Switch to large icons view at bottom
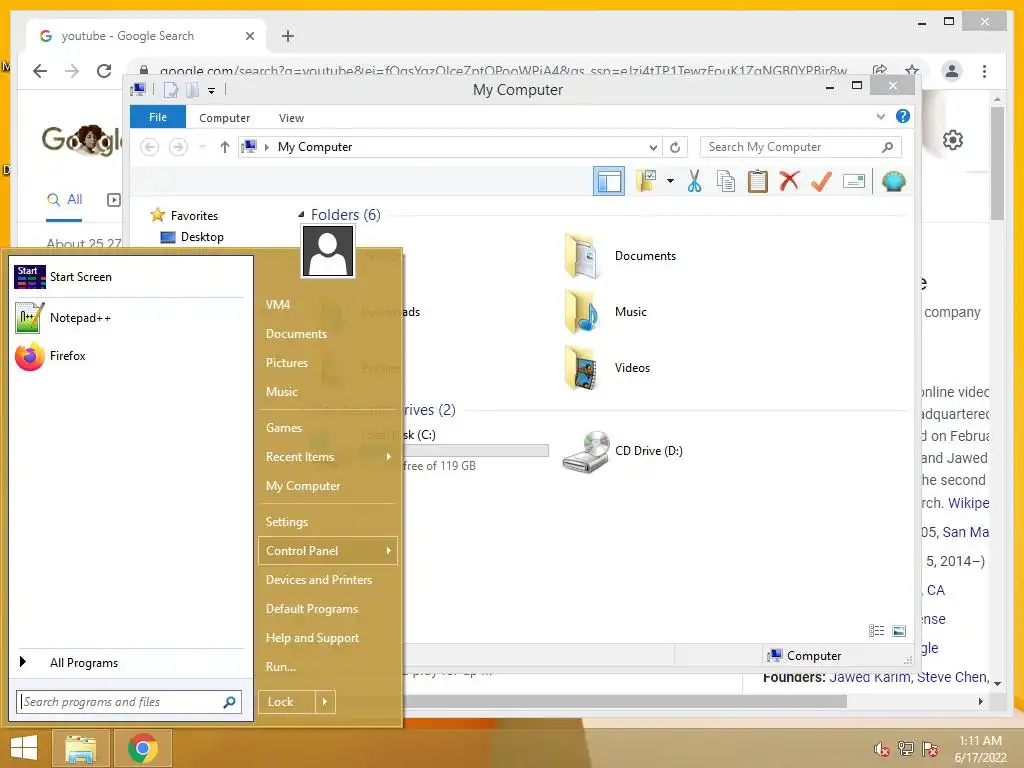 pyautogui.click(x=899, y=630)
